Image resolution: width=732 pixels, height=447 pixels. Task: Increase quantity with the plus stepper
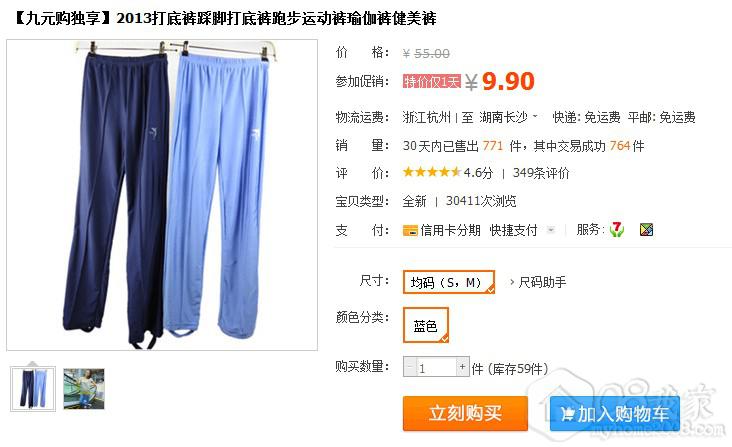[462, 366]
